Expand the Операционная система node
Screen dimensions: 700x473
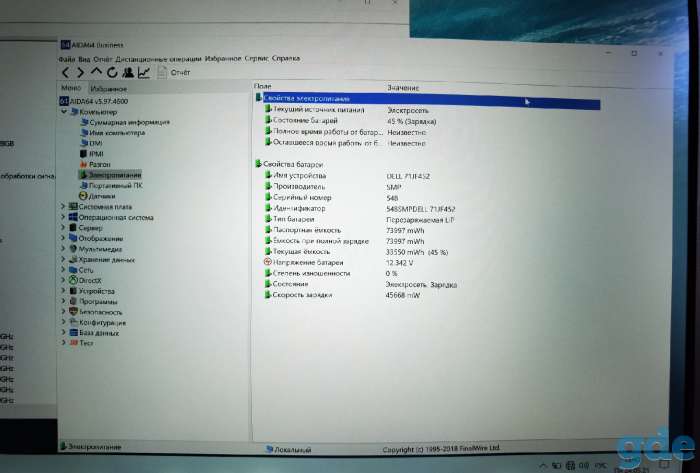[63, 217]
